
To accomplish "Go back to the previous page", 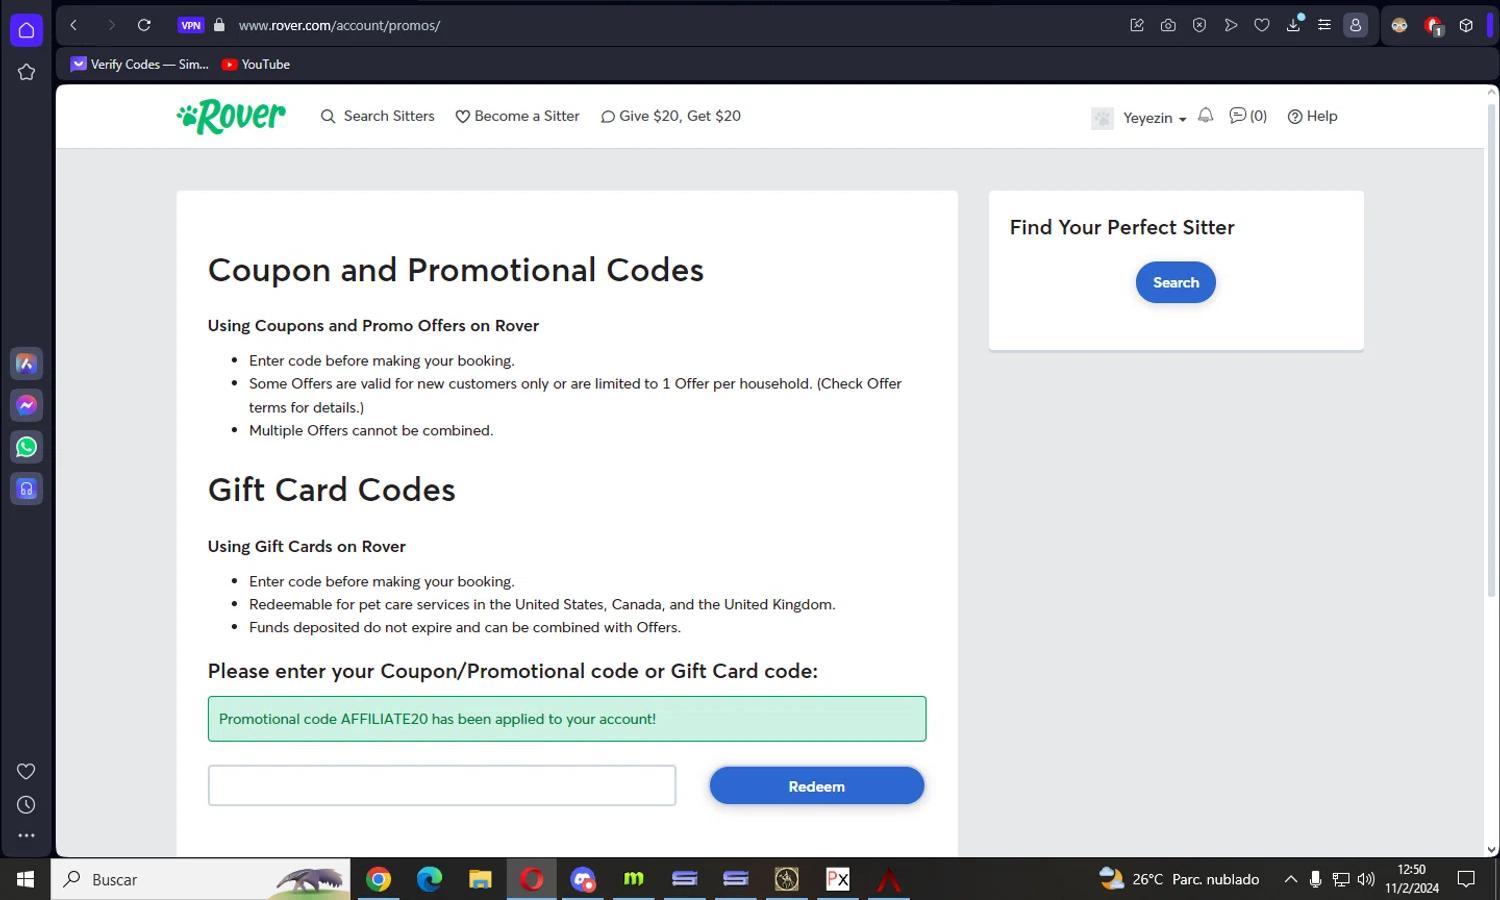I will pos(73,25).
